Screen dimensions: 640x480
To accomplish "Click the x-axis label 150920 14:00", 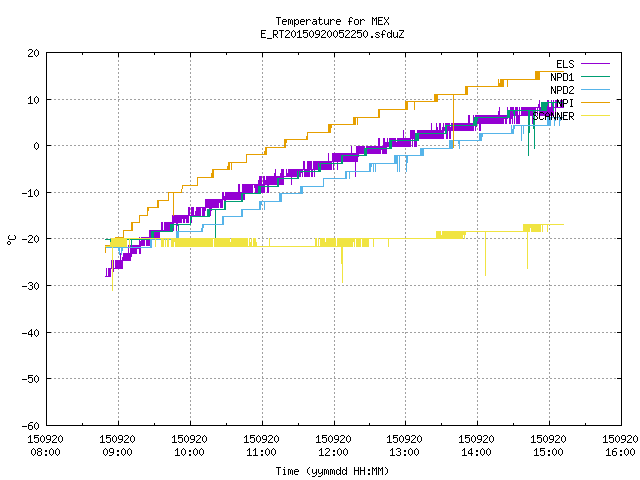I will coord(476,446).
